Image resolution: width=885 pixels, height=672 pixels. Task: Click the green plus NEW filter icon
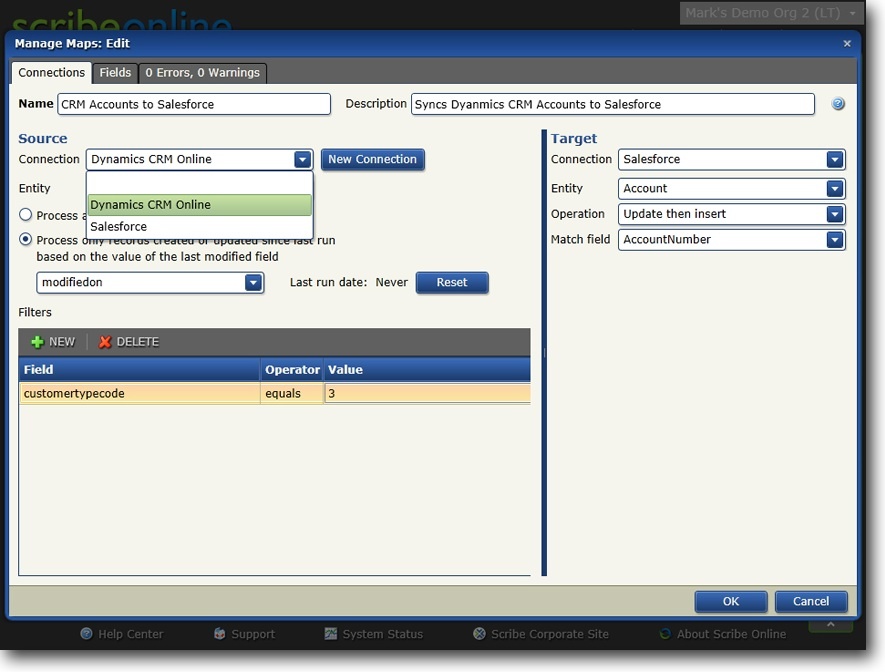pyautogui.click(x=37, y=342)
